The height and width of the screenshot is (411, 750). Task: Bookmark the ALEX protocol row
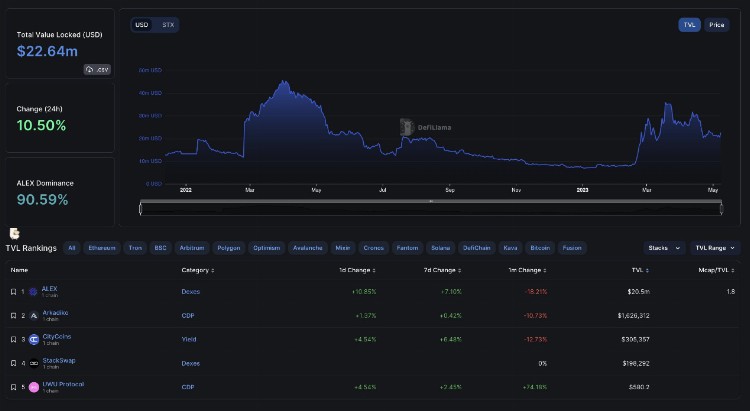[13, 292]
